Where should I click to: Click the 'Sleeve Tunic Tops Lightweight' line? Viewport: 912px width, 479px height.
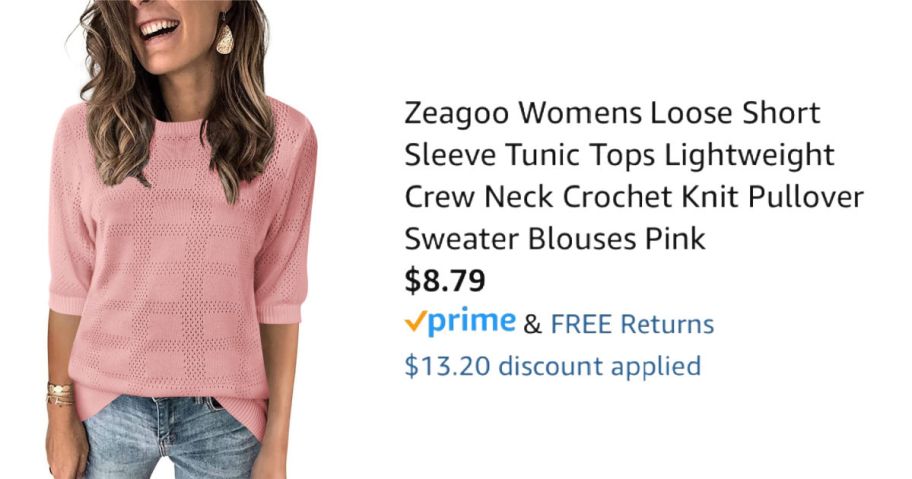tap(619, 155)
